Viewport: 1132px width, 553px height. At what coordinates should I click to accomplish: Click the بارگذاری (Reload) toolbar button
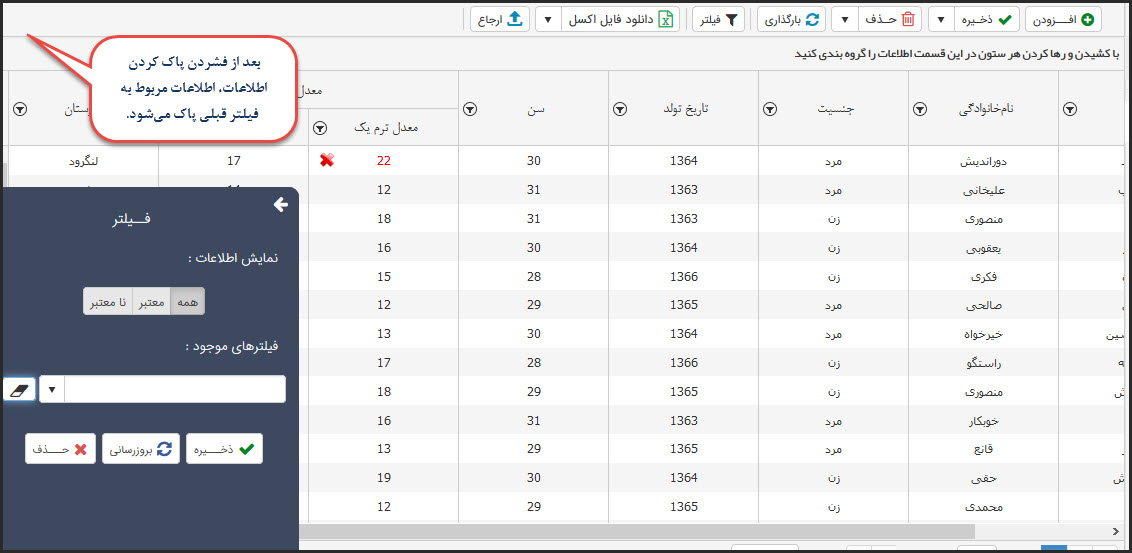[791, 19]
